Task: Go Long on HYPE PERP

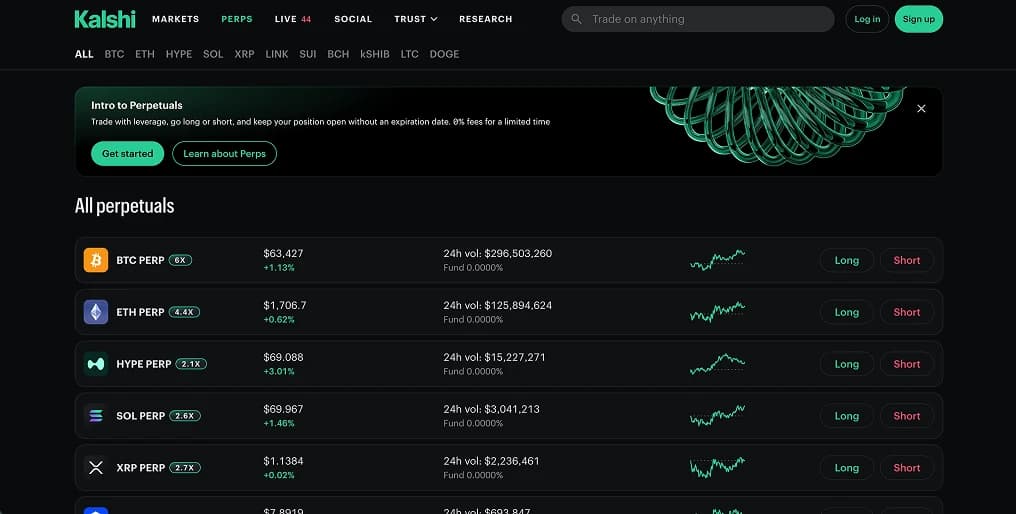Action: pyautogui.click(x=846, y=364)
